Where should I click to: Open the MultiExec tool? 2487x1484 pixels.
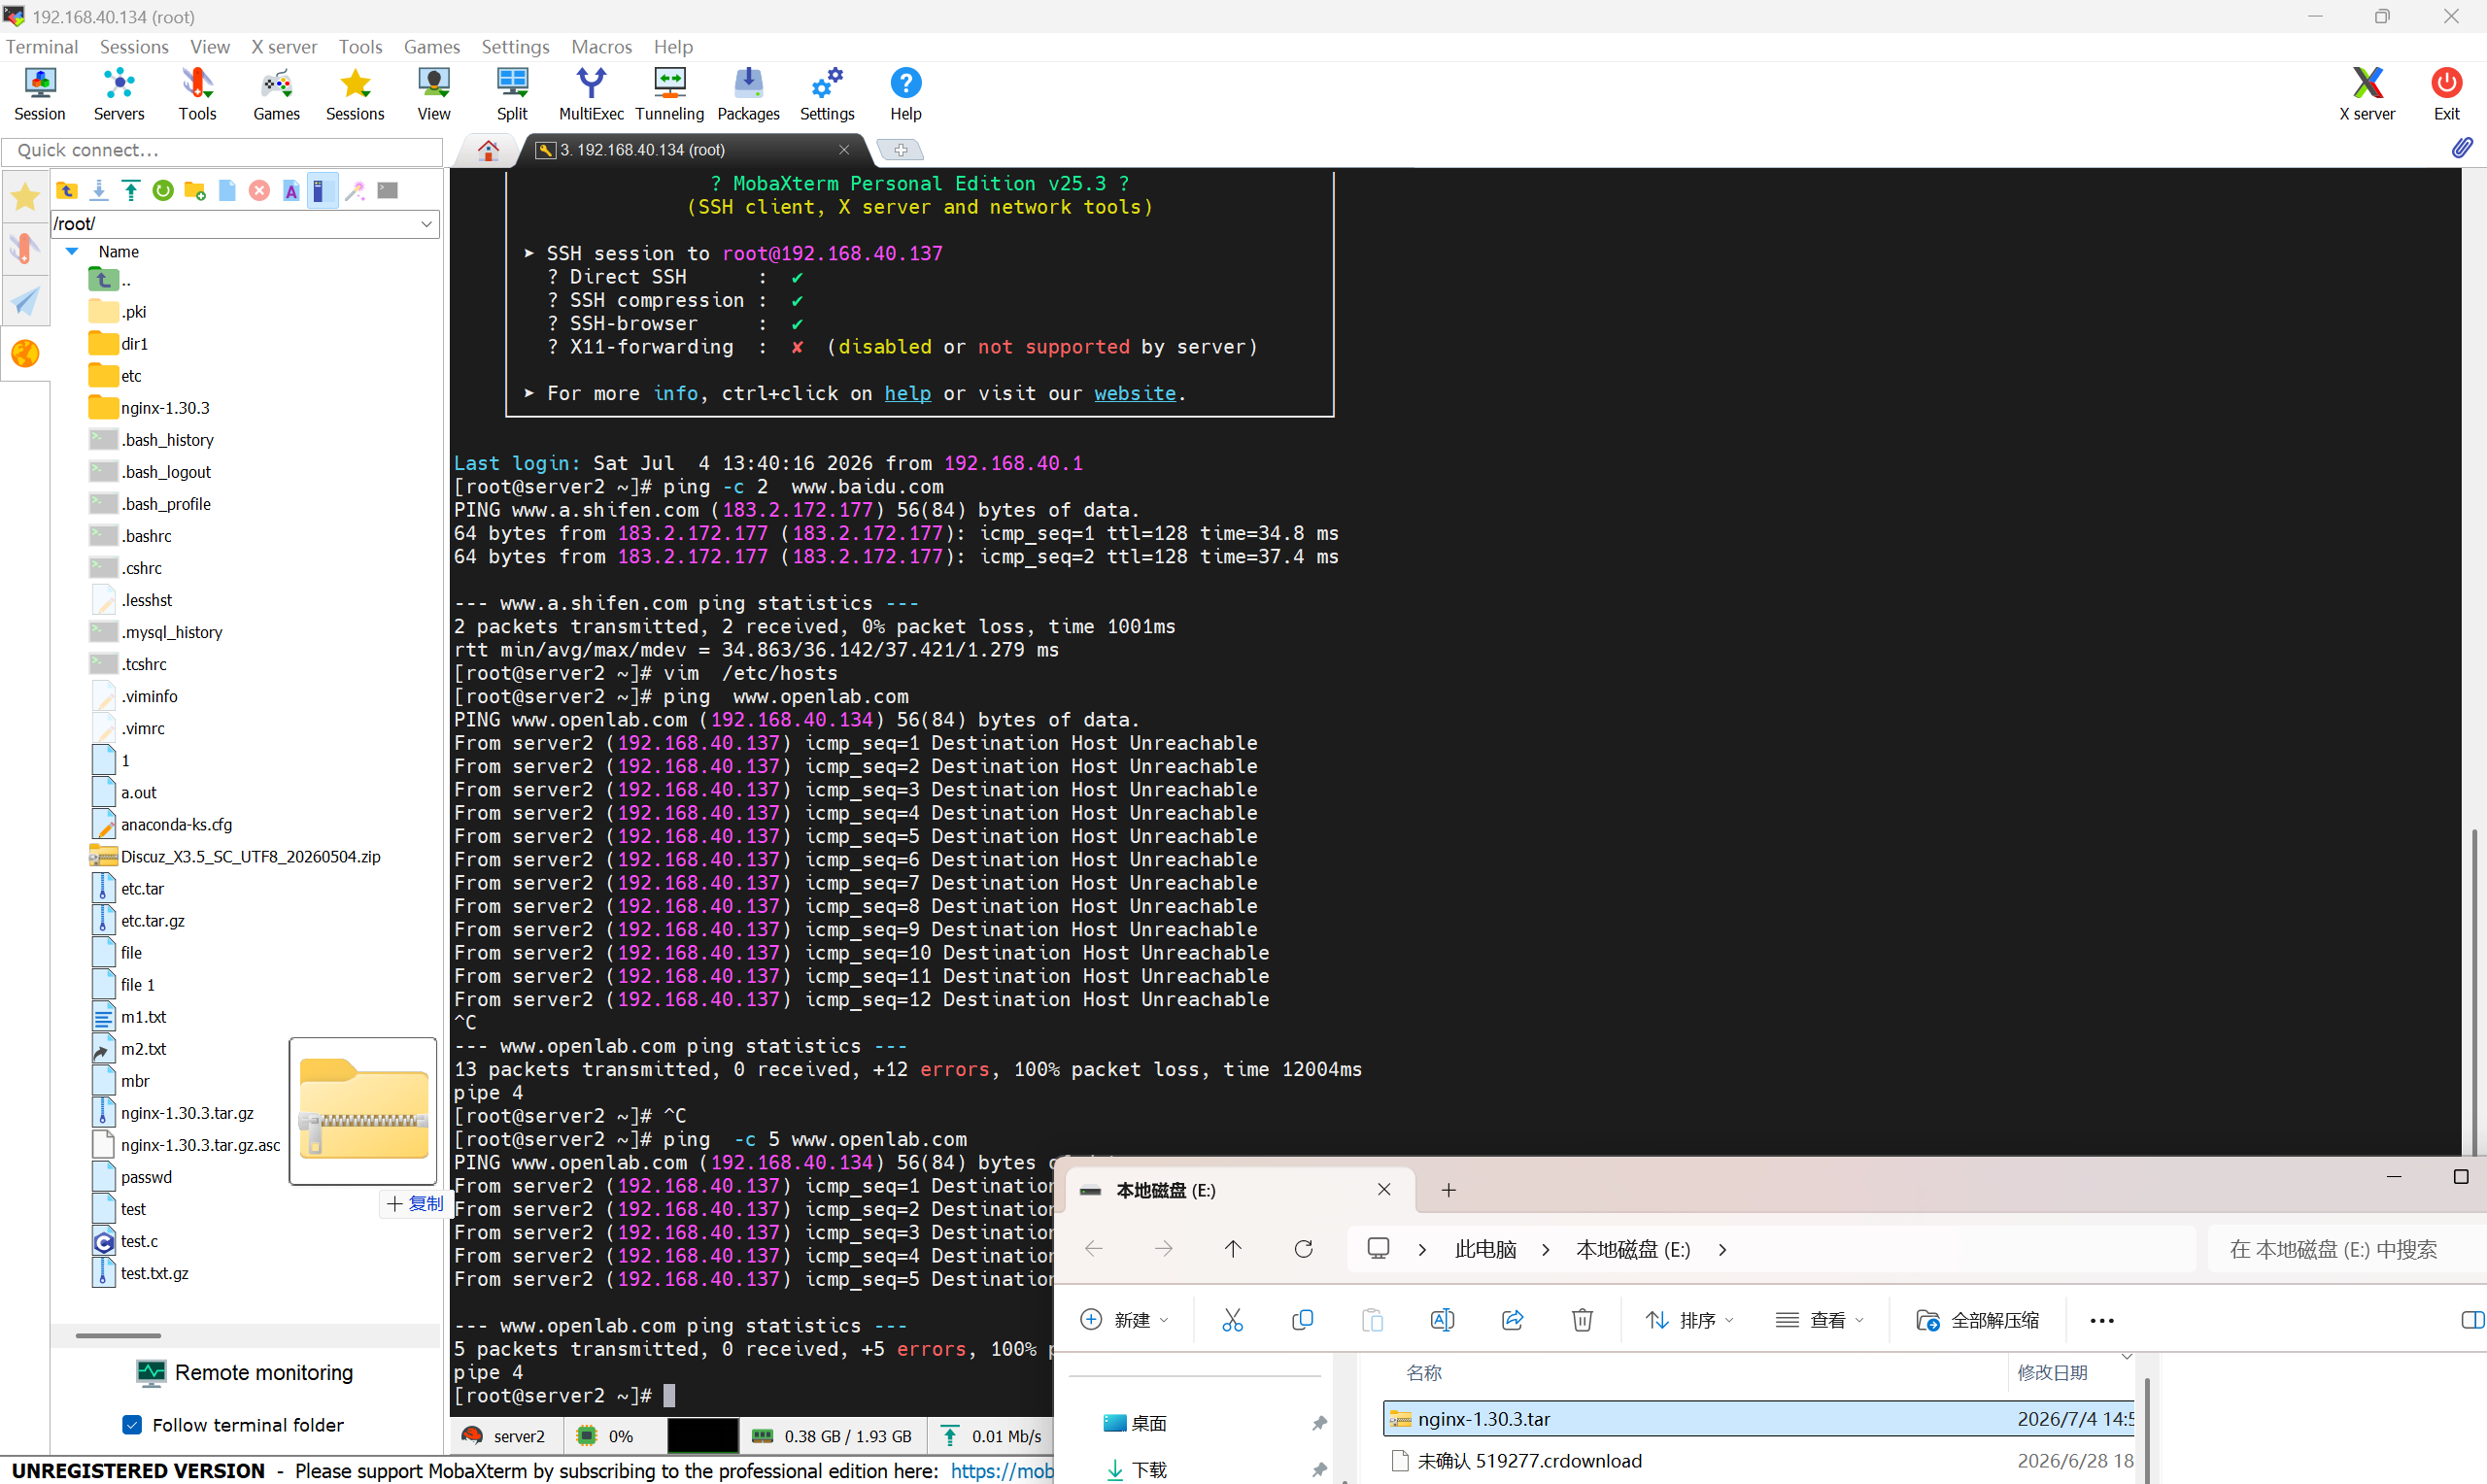point(591,94)
